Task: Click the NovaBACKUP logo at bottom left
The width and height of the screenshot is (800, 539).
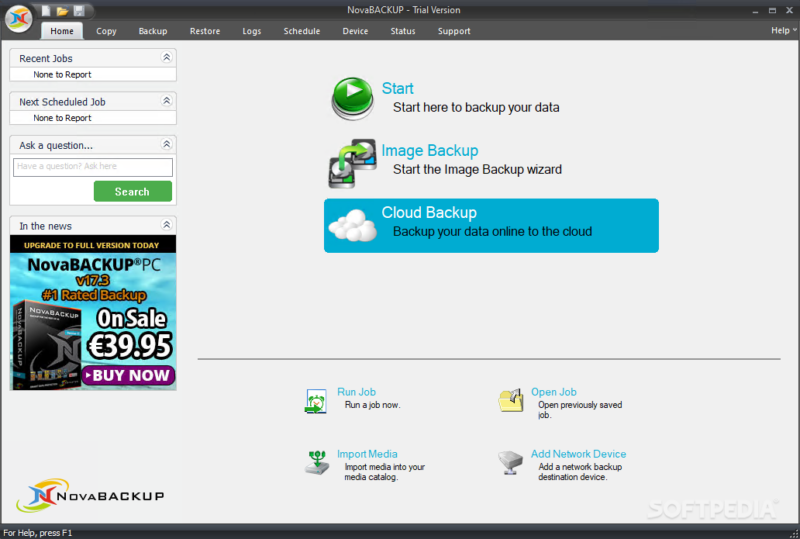Action: point(90,495)
